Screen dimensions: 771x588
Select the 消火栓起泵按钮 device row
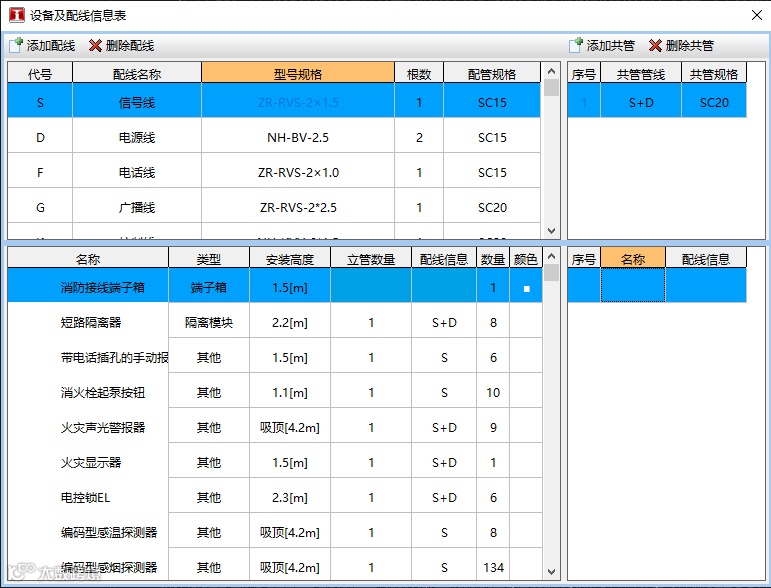click(275, 390)
